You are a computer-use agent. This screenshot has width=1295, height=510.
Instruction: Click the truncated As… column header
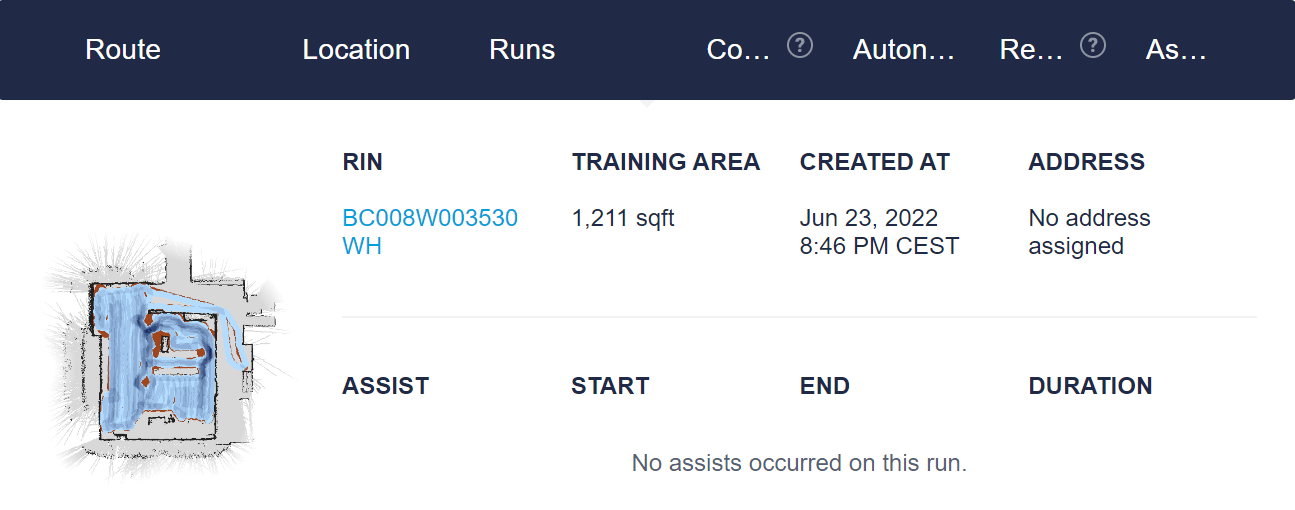[1176, 50]
